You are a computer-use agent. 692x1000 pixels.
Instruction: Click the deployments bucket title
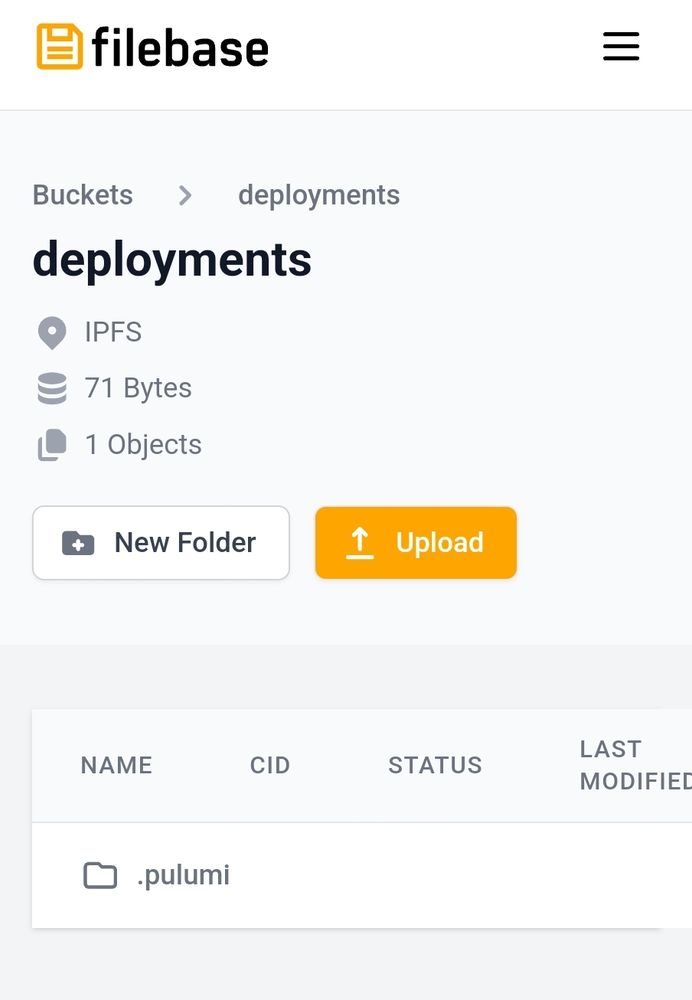[172, 260]
